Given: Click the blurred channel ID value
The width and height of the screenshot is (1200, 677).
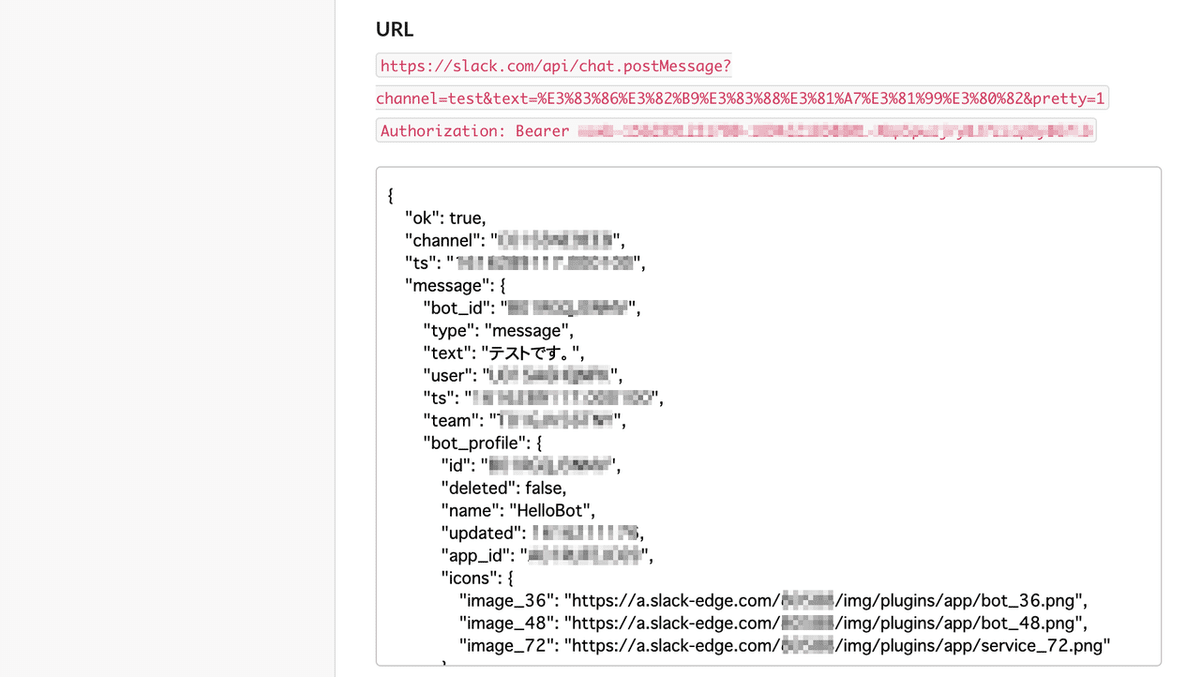Looking at the screenshot, I should point(543,240).
